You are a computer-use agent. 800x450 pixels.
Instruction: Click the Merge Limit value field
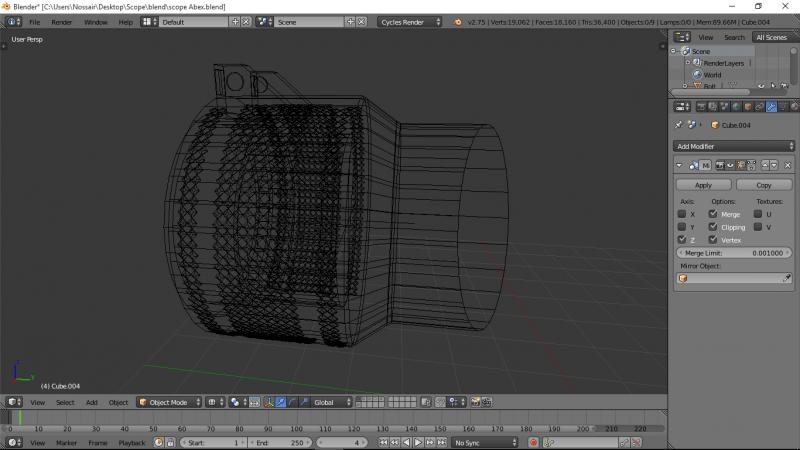[x=734, y=253]
